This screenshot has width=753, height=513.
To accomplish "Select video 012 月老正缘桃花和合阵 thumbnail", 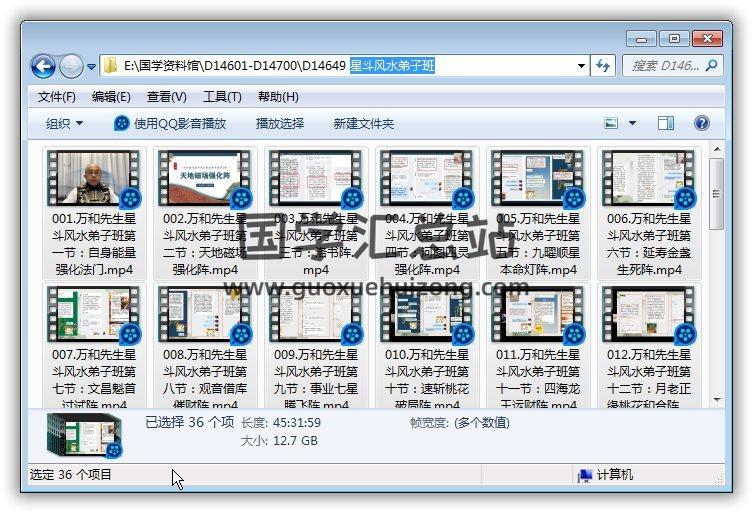I will [649, 315].
